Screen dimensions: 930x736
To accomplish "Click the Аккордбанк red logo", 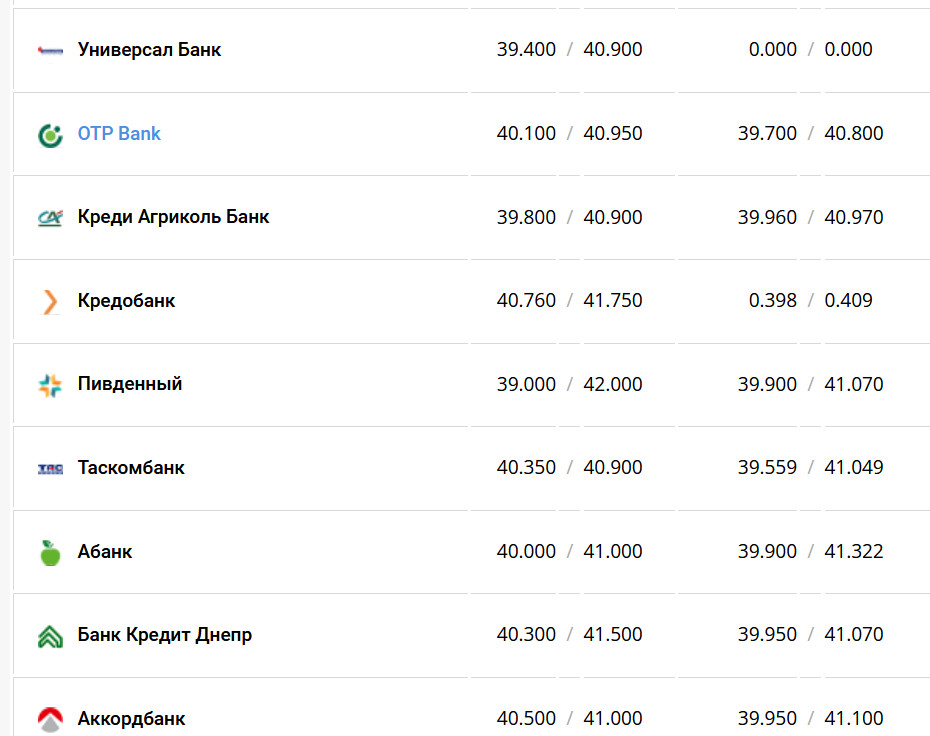I will pos(50,718).
